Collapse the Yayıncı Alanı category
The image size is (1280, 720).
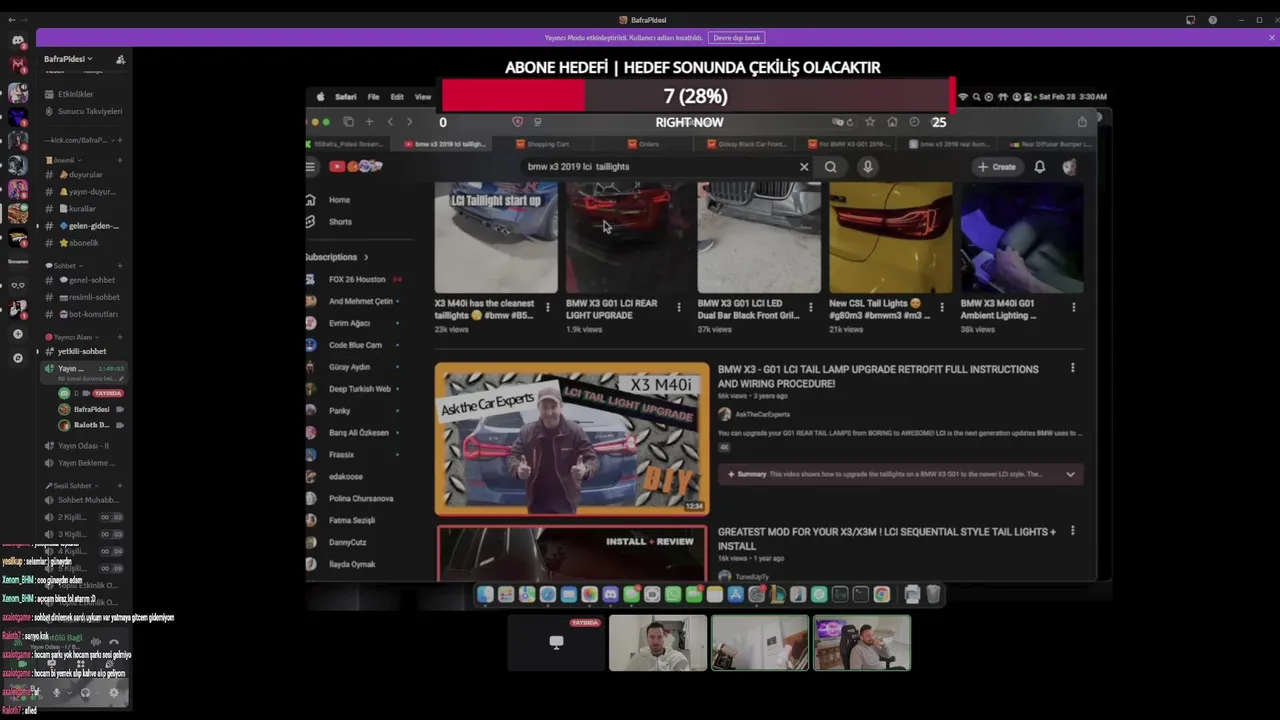[x=73, y=337]
